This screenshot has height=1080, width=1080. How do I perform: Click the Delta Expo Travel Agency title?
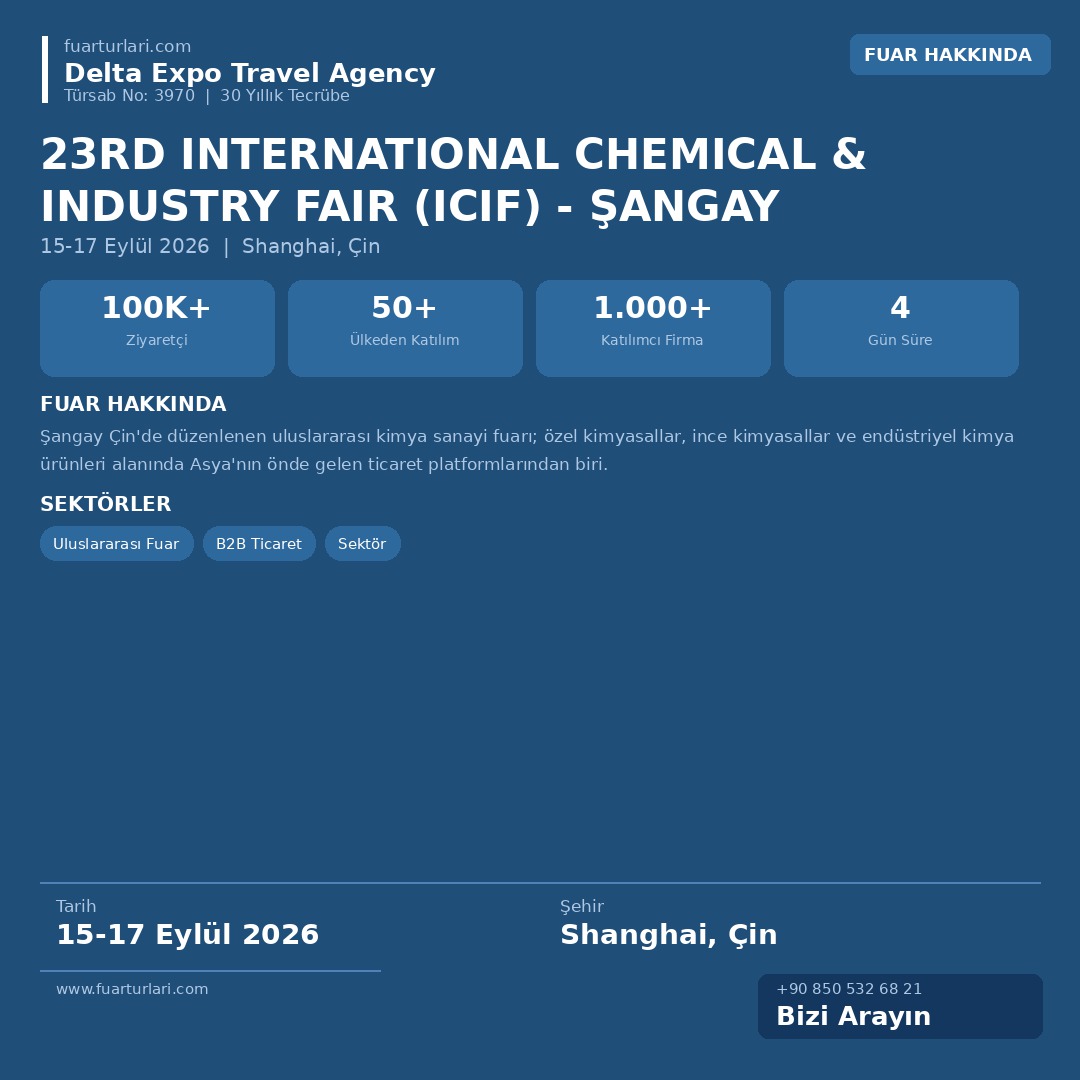(249, 73)
